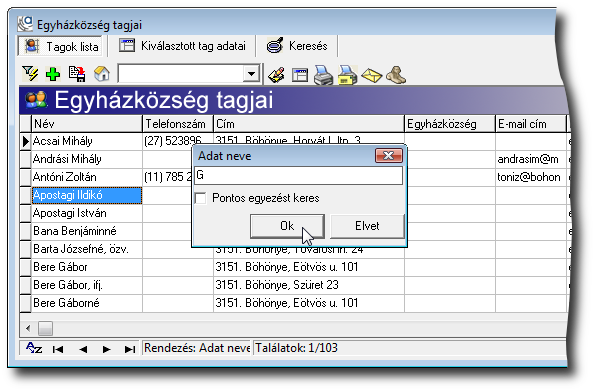Screen dimensions: 606x391
Task: Enable Pontos egyezést keres checkbox
Action: coord(201,198)
